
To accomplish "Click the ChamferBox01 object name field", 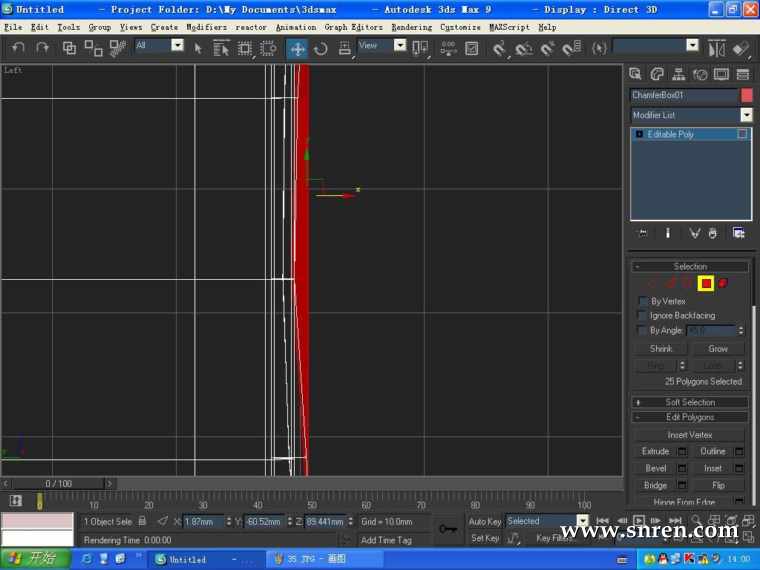I will [684, 95].
